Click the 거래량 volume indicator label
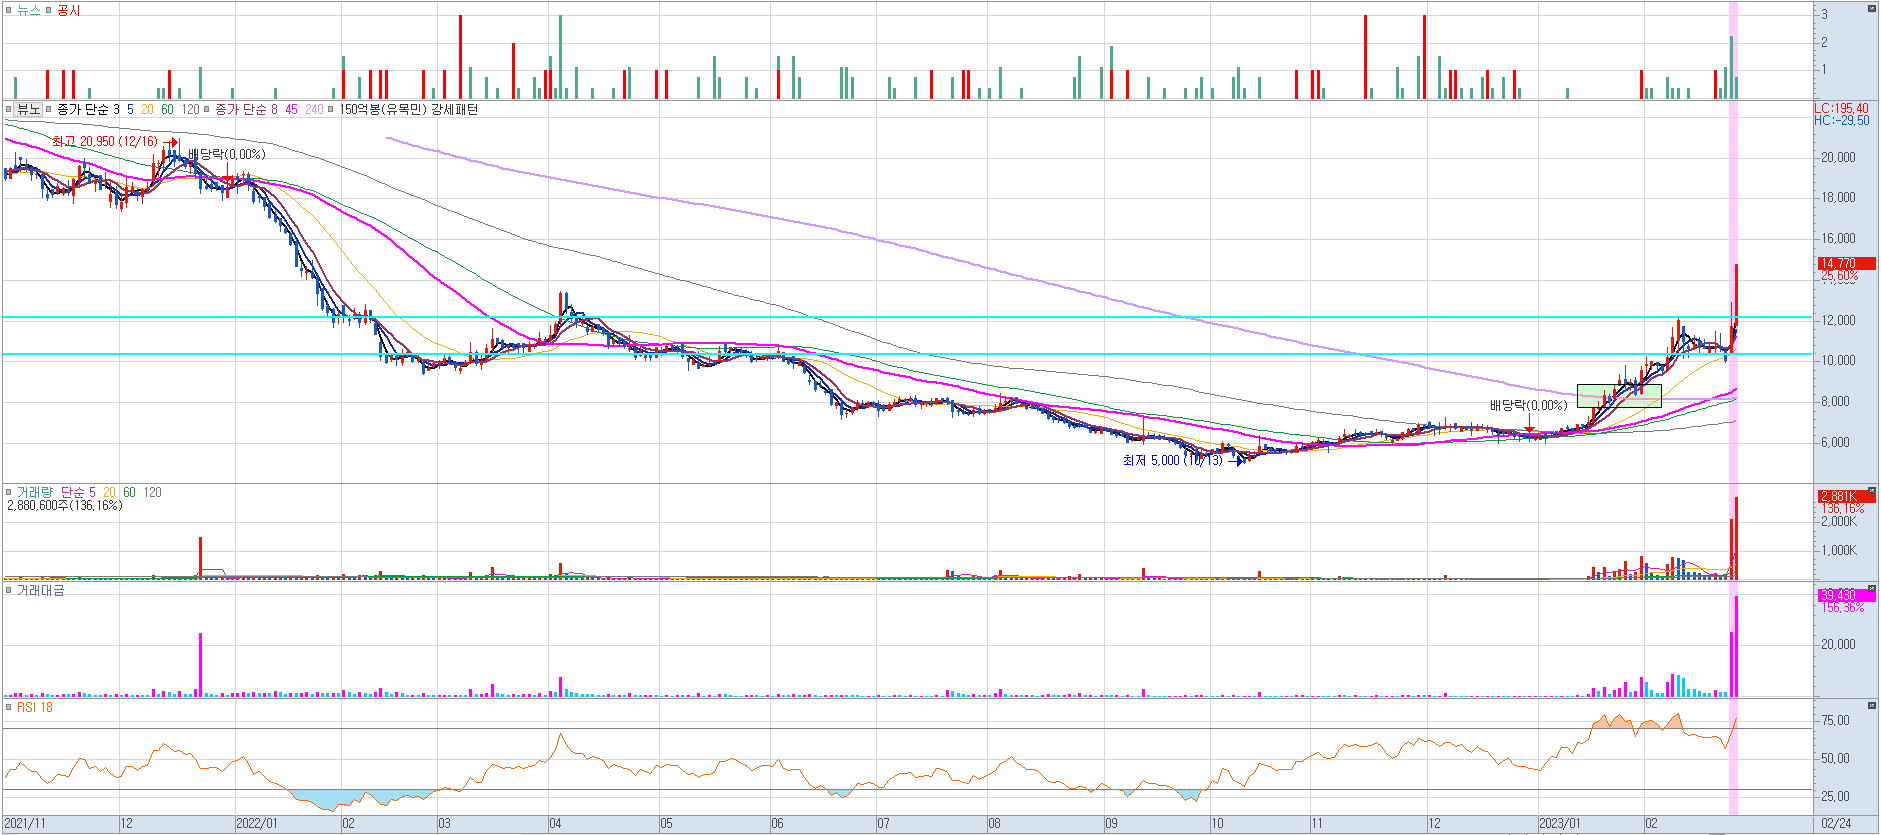The width and height of the screenshot is (1881, 835). [x=35, y=492]
